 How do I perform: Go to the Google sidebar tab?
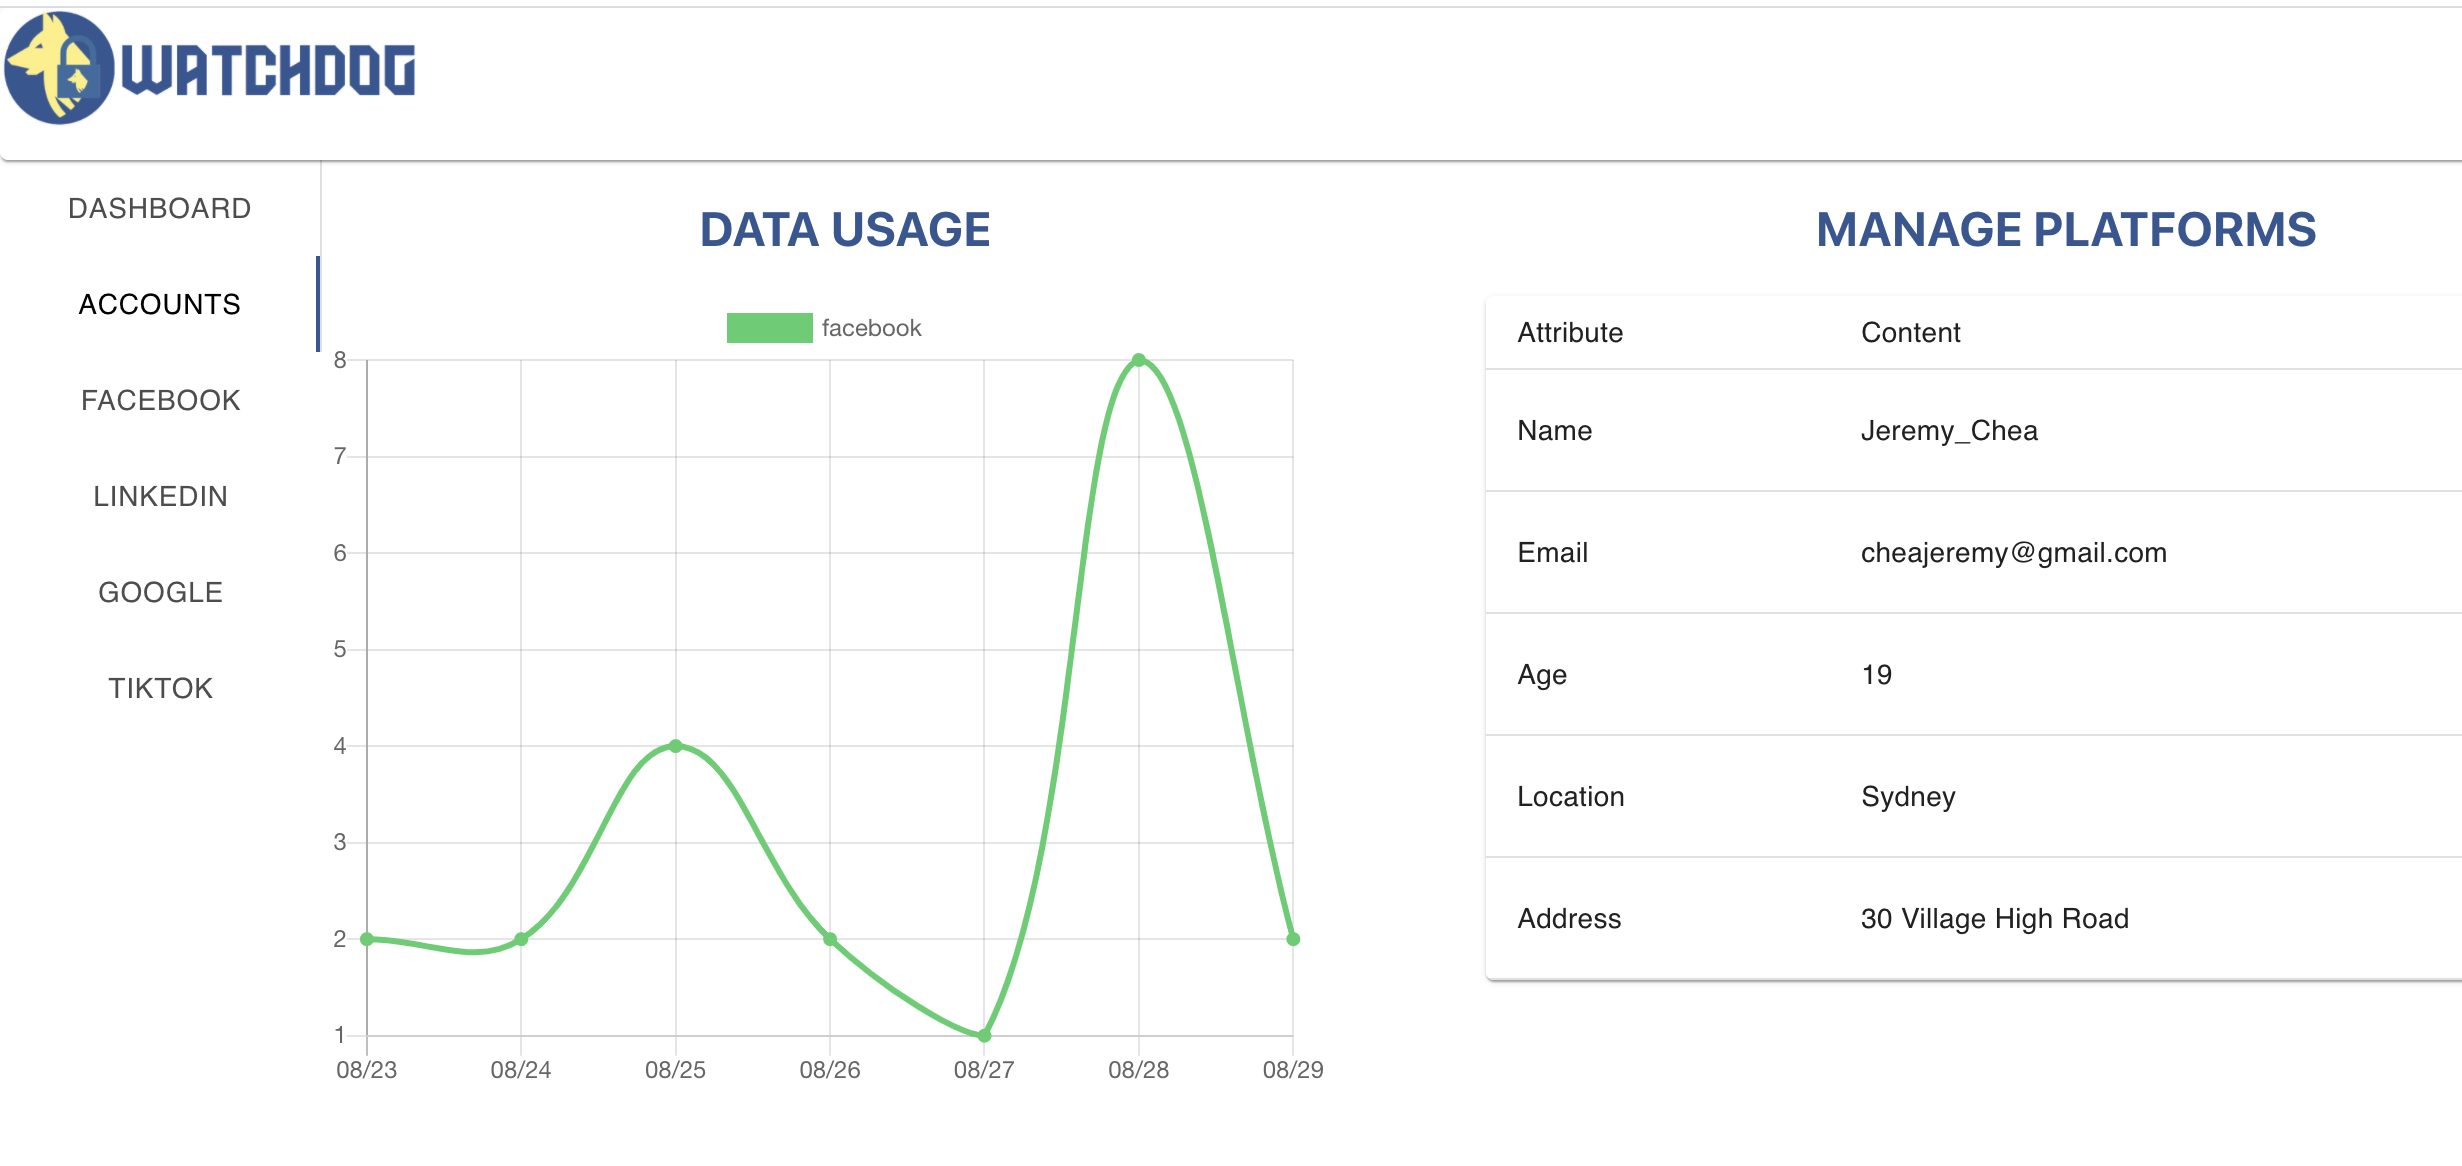point(160,592)
